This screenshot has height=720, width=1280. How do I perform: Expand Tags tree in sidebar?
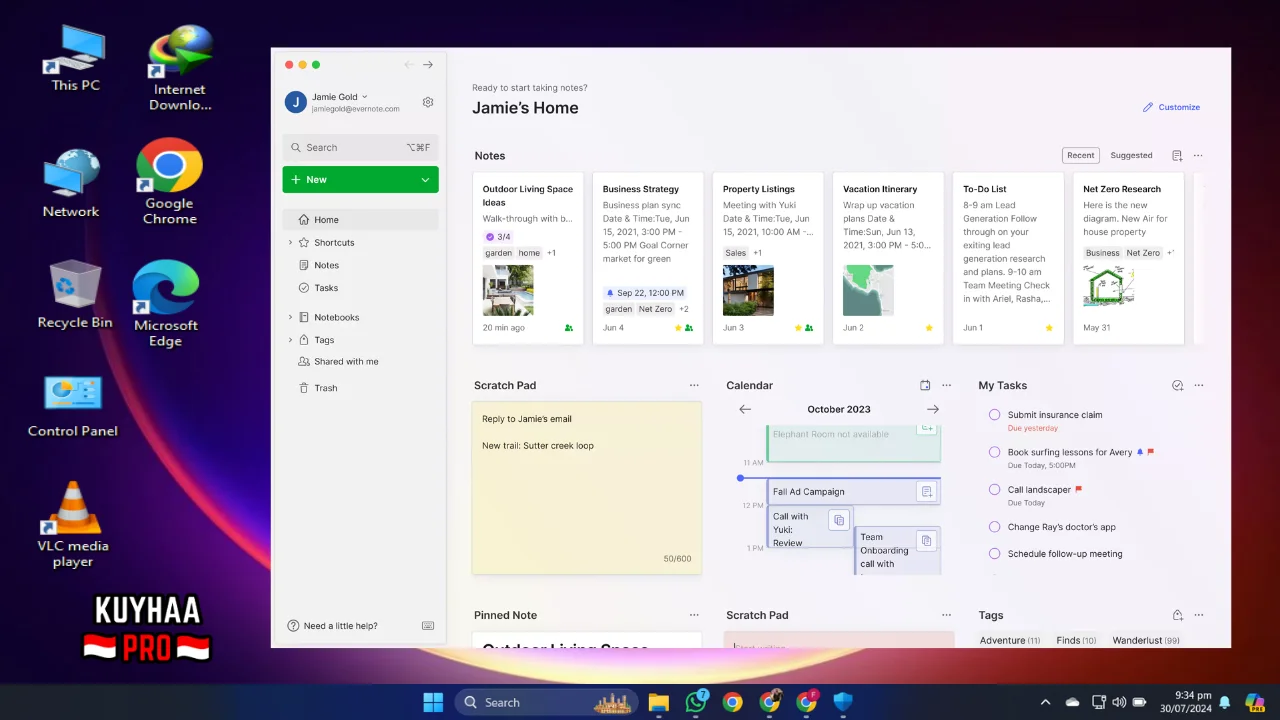click(291, 340)
